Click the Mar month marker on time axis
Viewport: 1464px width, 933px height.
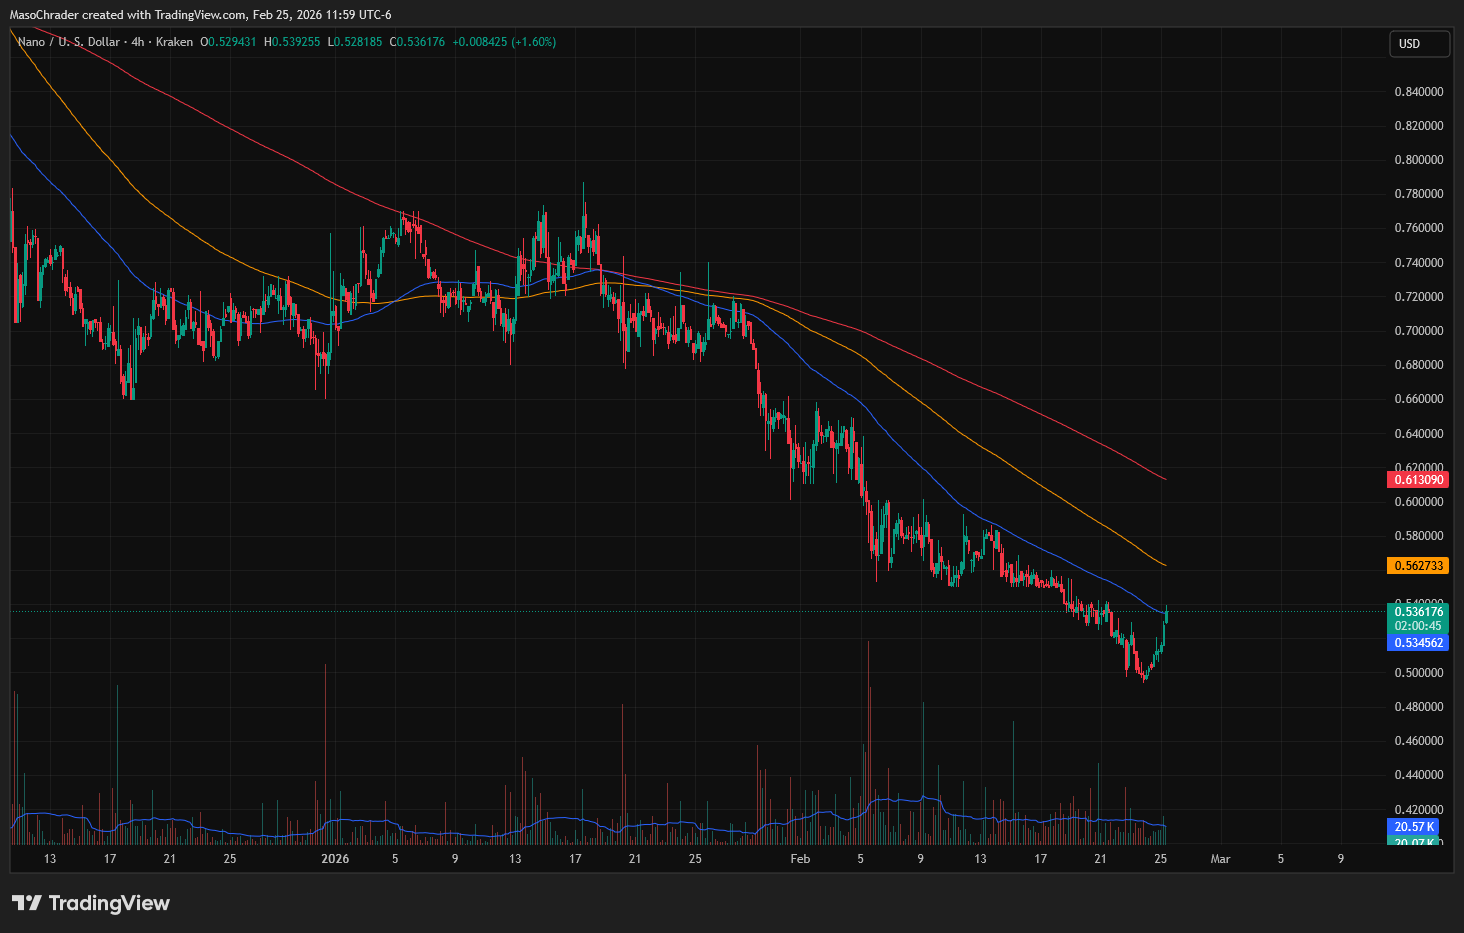pyautogui.click(x=1220, y=859)
